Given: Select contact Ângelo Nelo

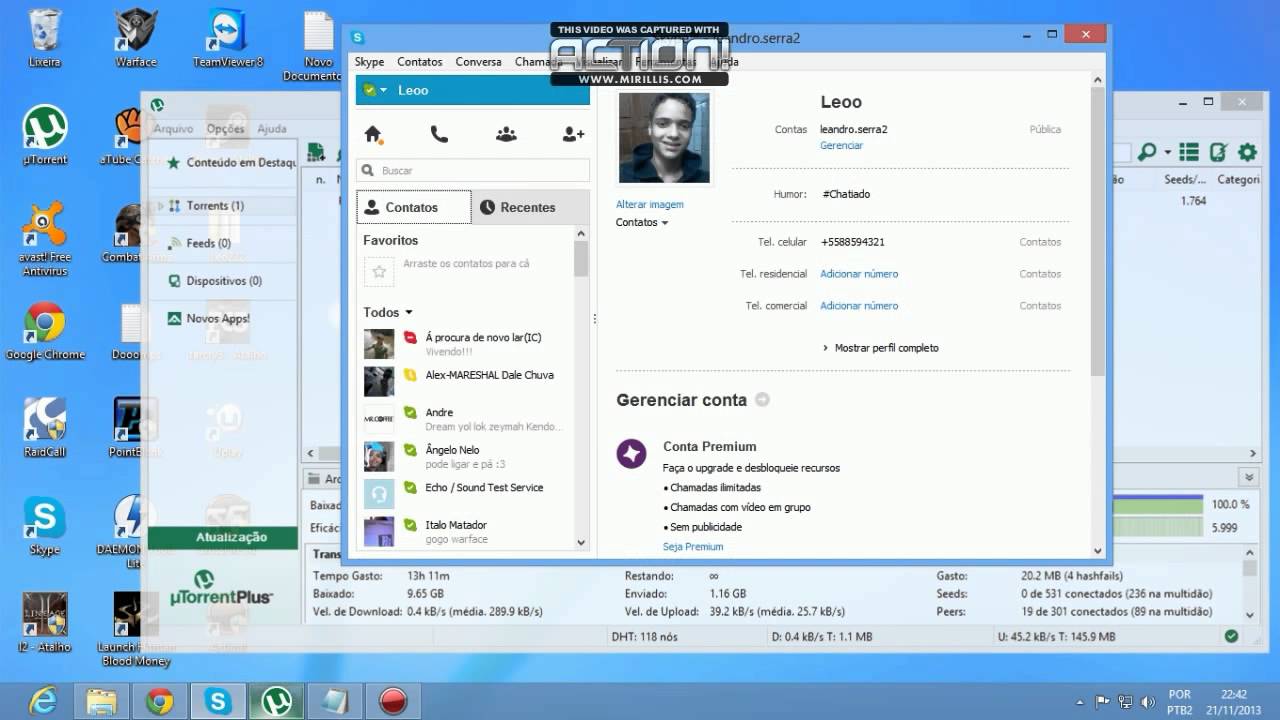Looking at the screenshot, I should [x=468, y=457].
